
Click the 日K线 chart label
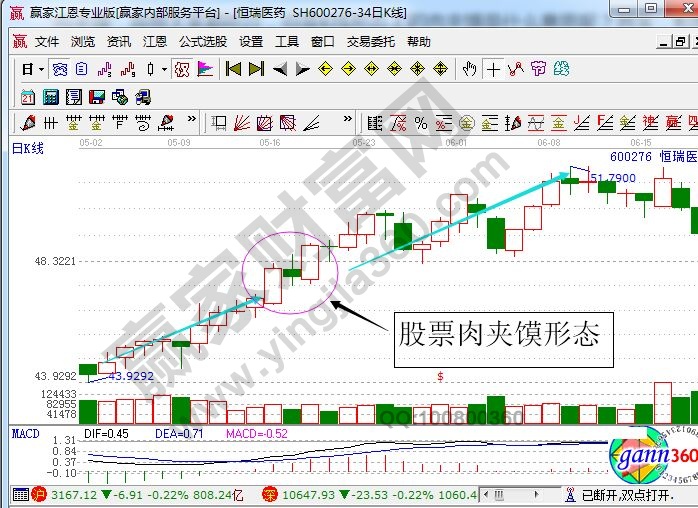tap(28, 148)
